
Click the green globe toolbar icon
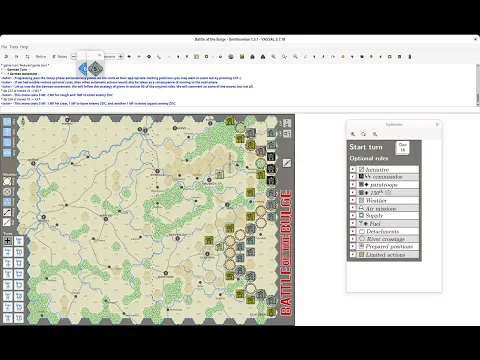pos(231,57)
